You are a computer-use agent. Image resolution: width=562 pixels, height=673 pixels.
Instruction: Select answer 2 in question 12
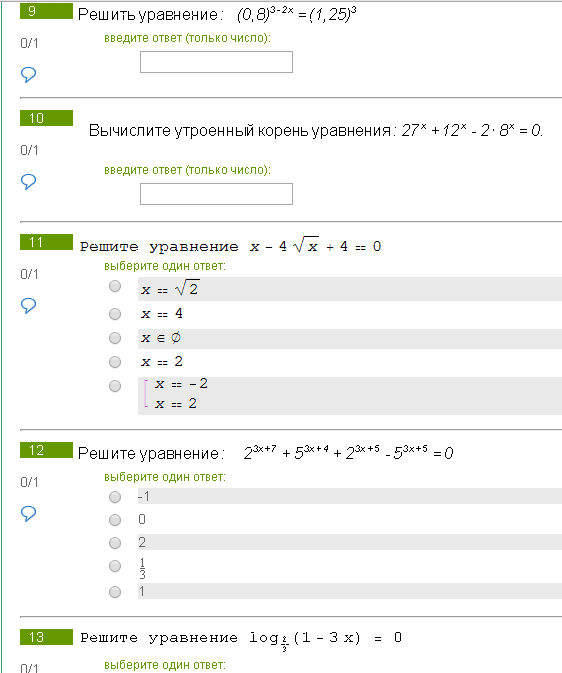click(115, 543)
